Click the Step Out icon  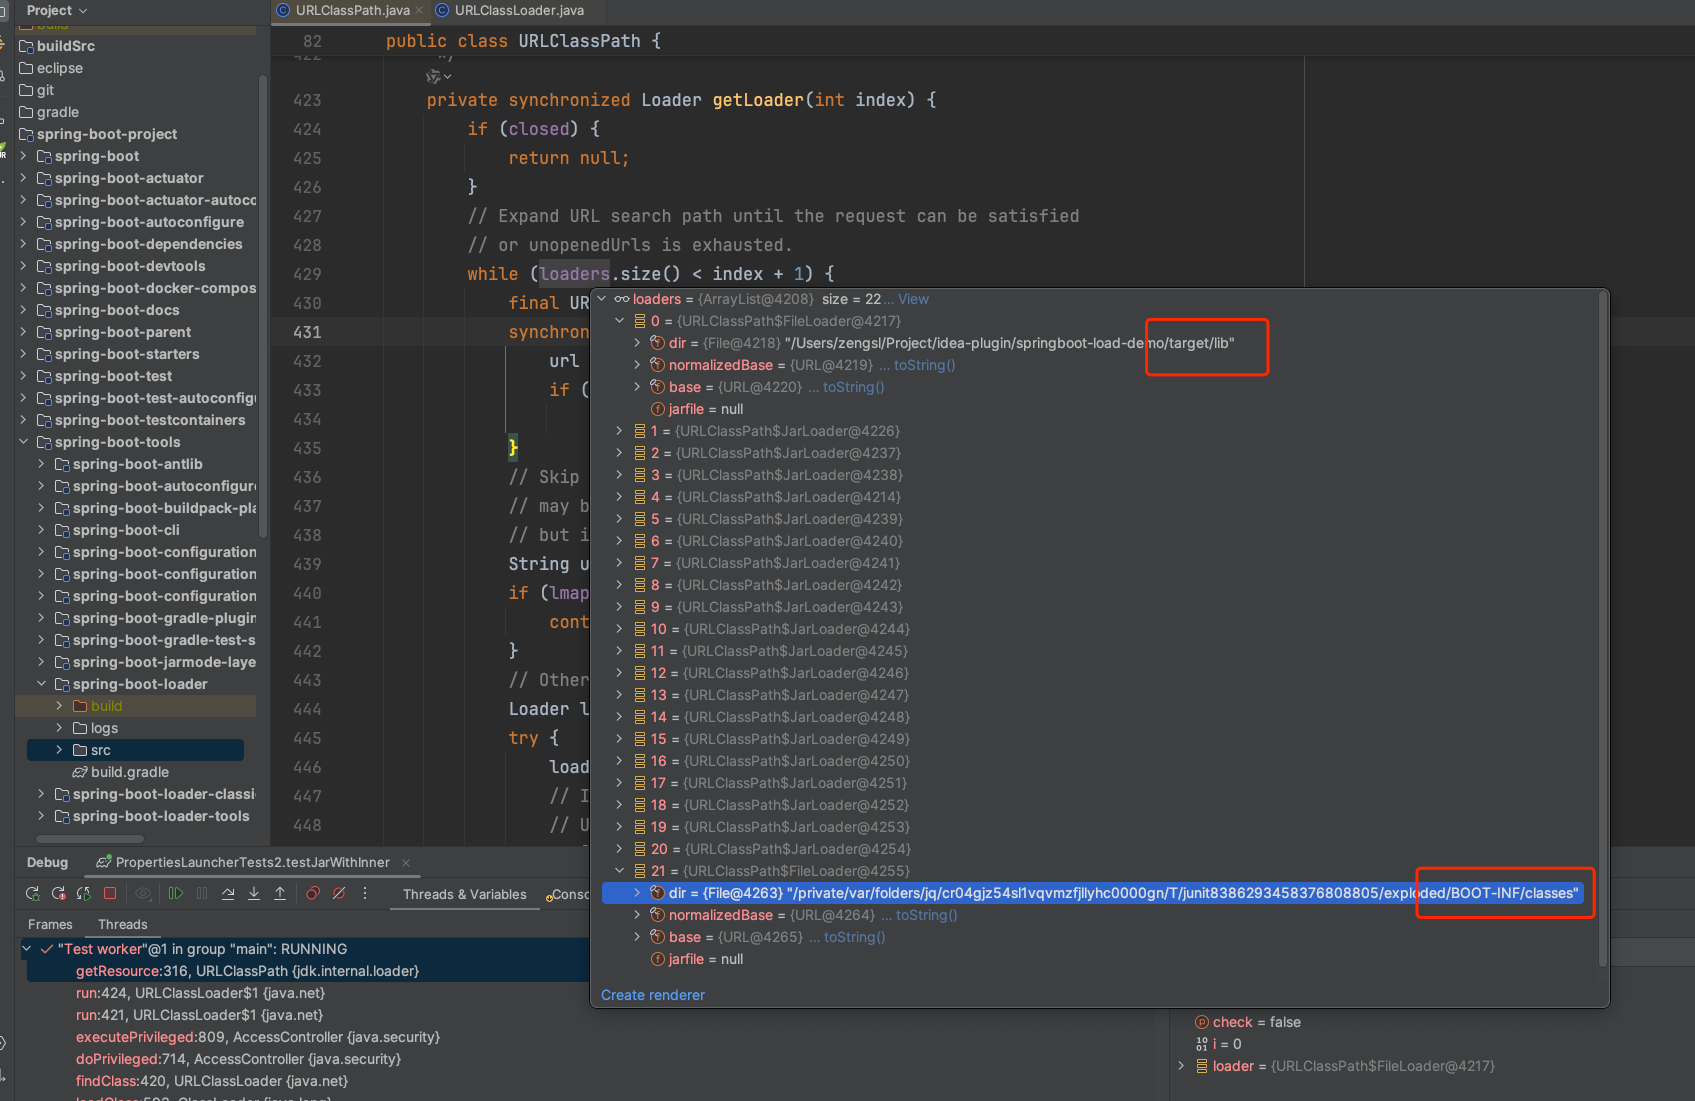pyautogui.click(x=280, y=894)
